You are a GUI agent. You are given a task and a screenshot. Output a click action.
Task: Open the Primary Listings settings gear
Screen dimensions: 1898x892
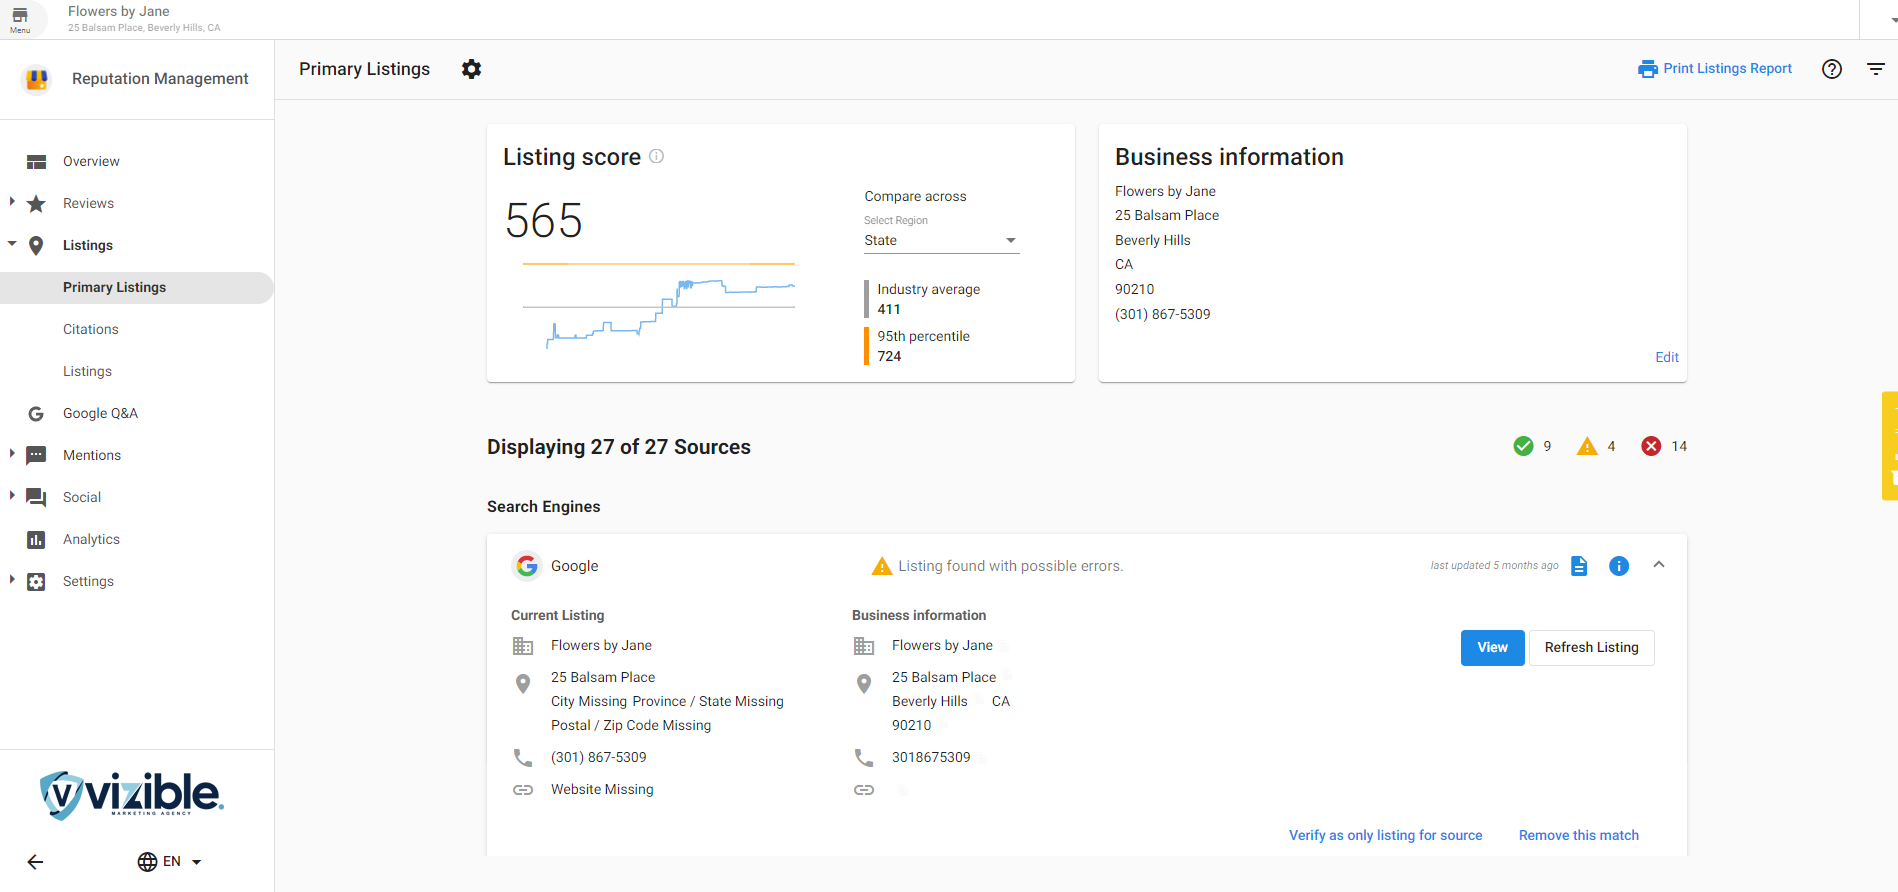[x=471, y=69]
